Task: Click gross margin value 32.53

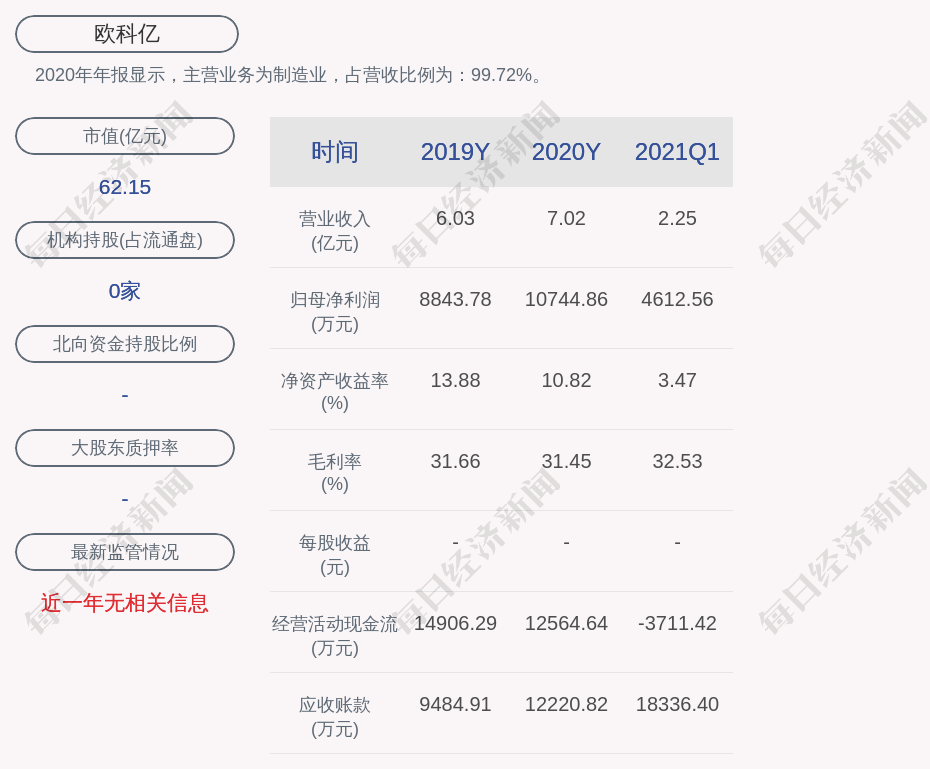Action: click(x=677, y=461)
